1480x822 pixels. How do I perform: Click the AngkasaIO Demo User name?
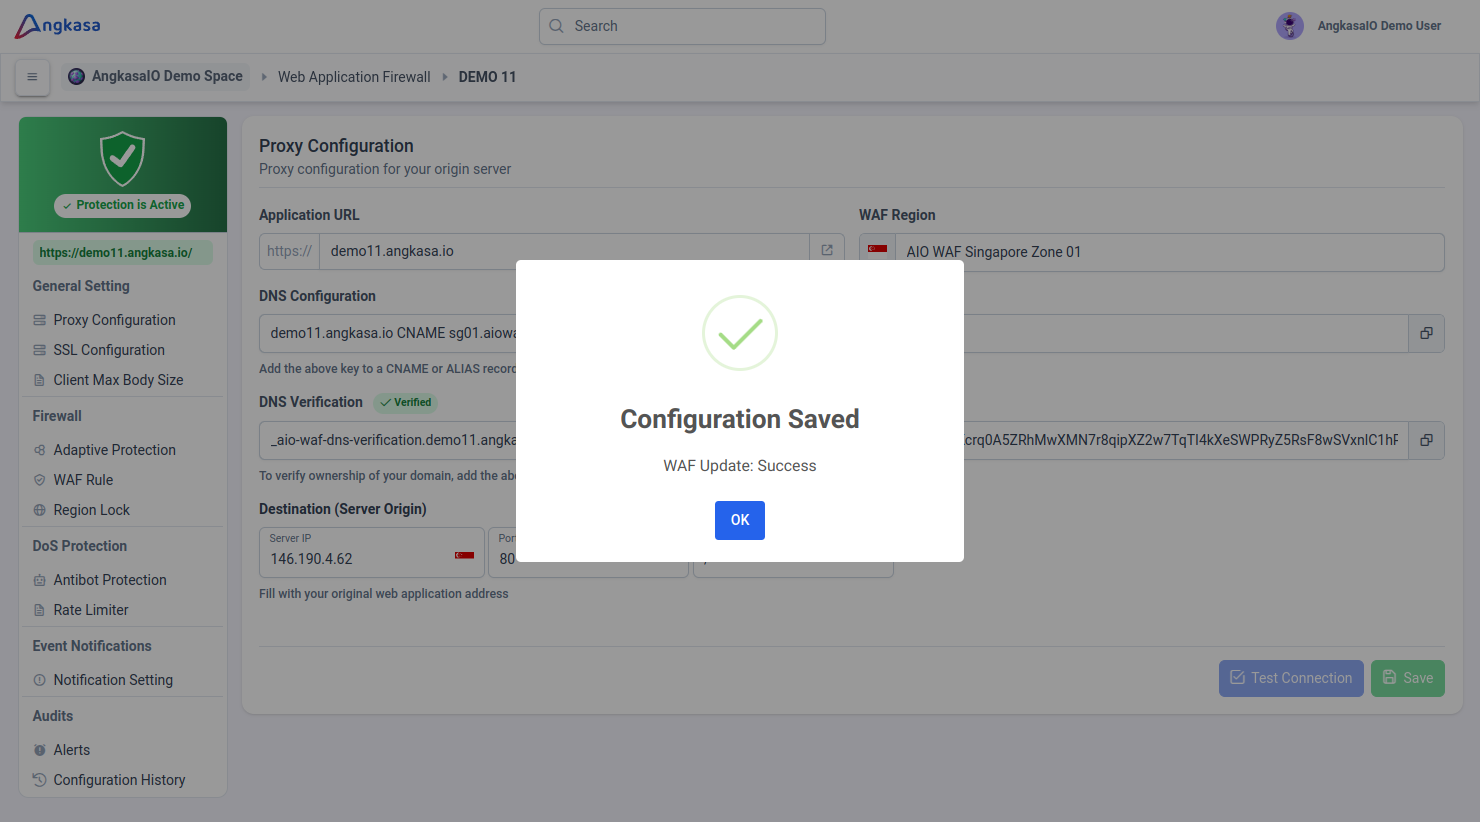point(1379,26)
